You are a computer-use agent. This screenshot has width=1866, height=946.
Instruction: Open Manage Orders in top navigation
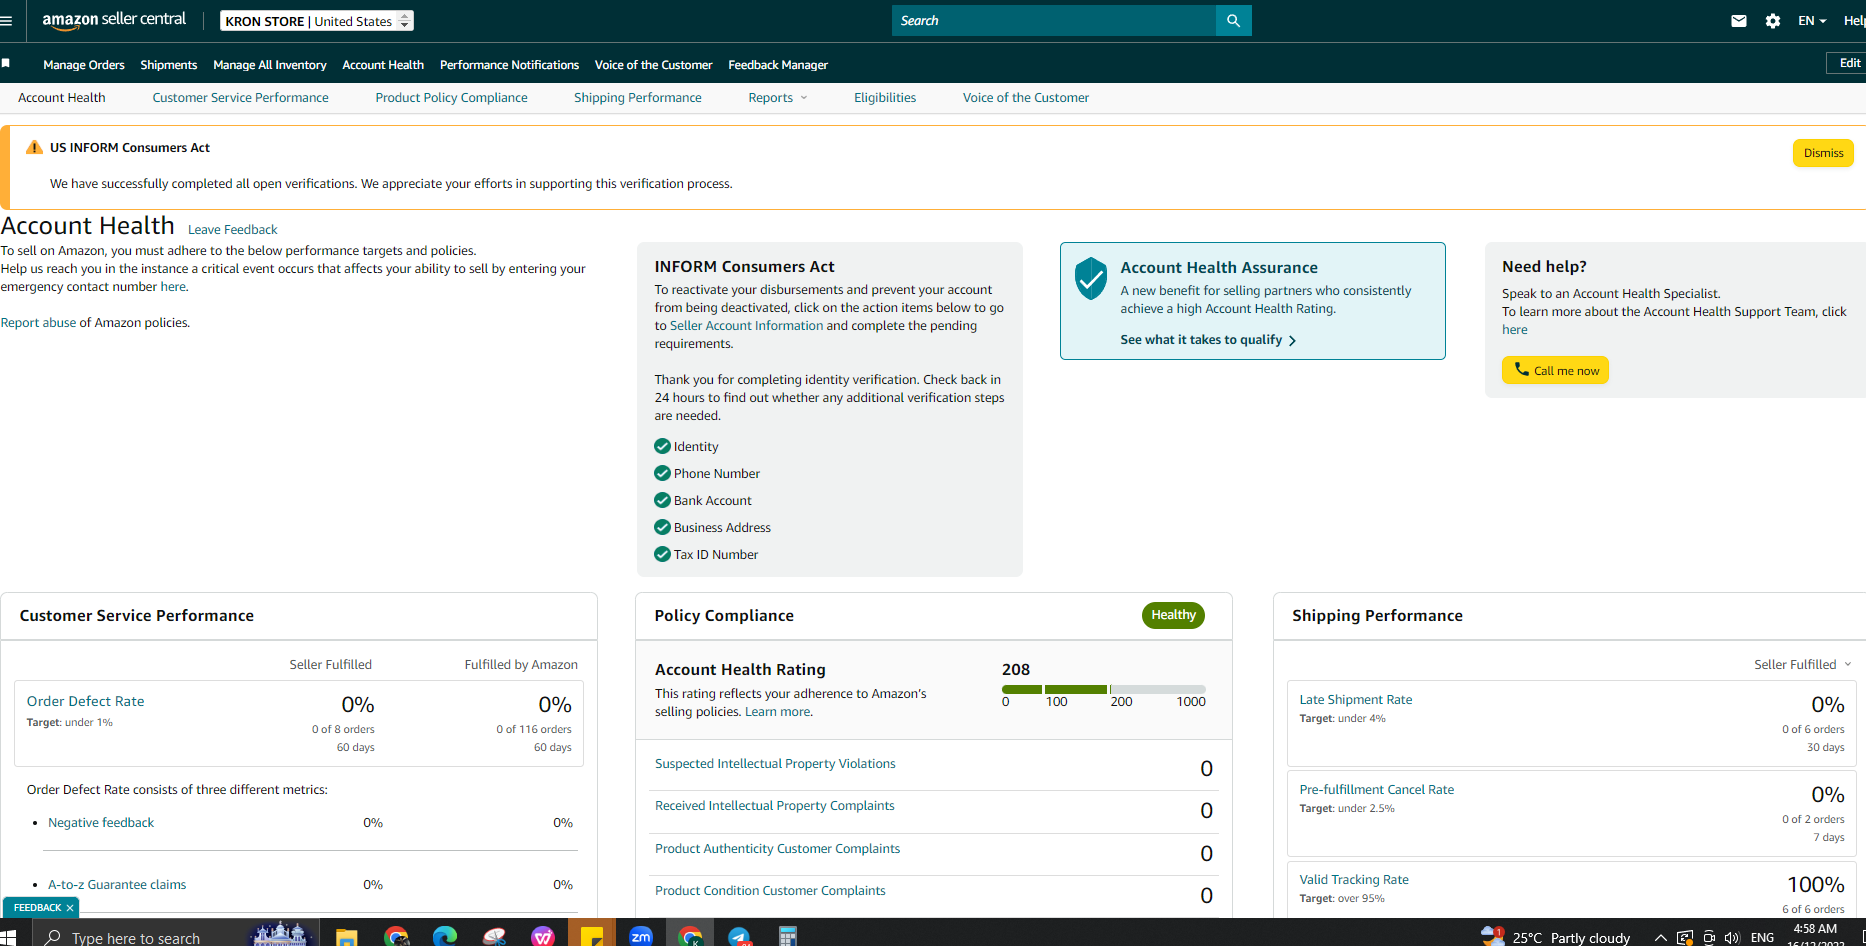(x=84, y=65)
